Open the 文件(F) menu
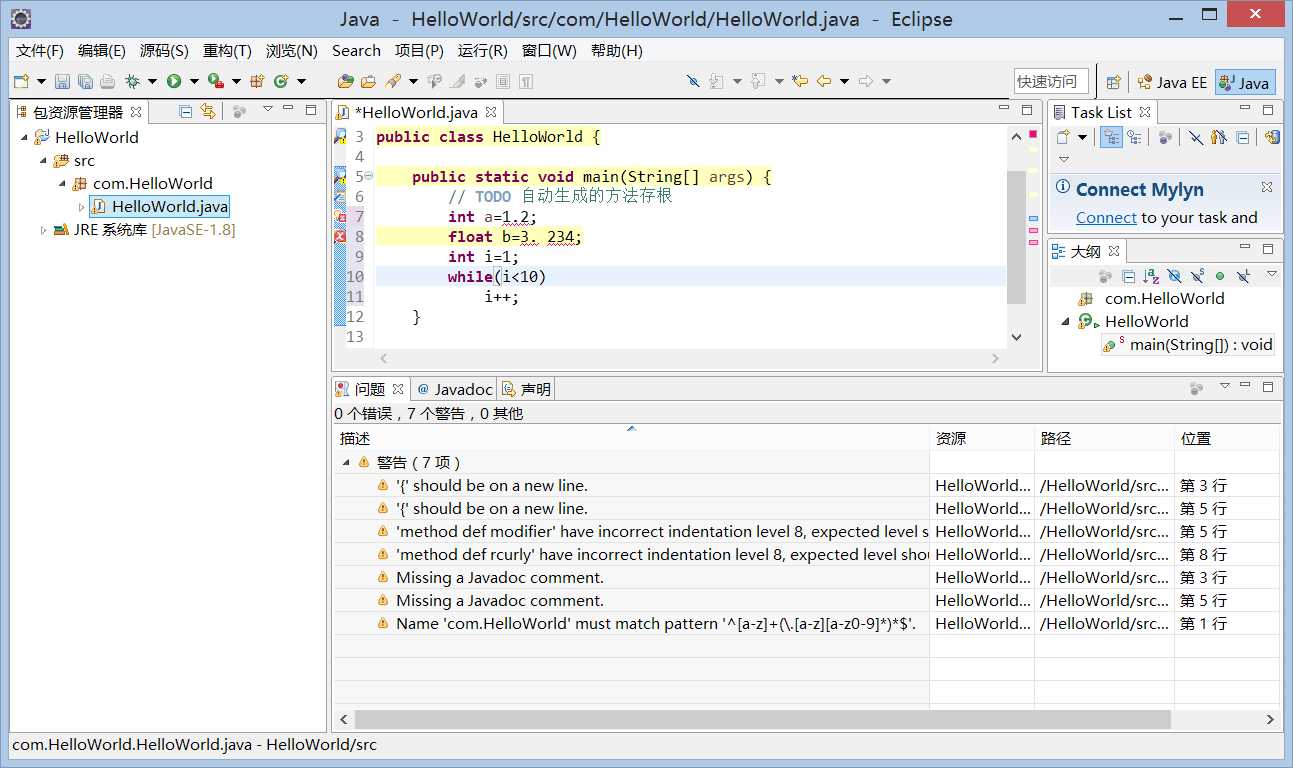Screen dimensions: 1293x768 40,50
